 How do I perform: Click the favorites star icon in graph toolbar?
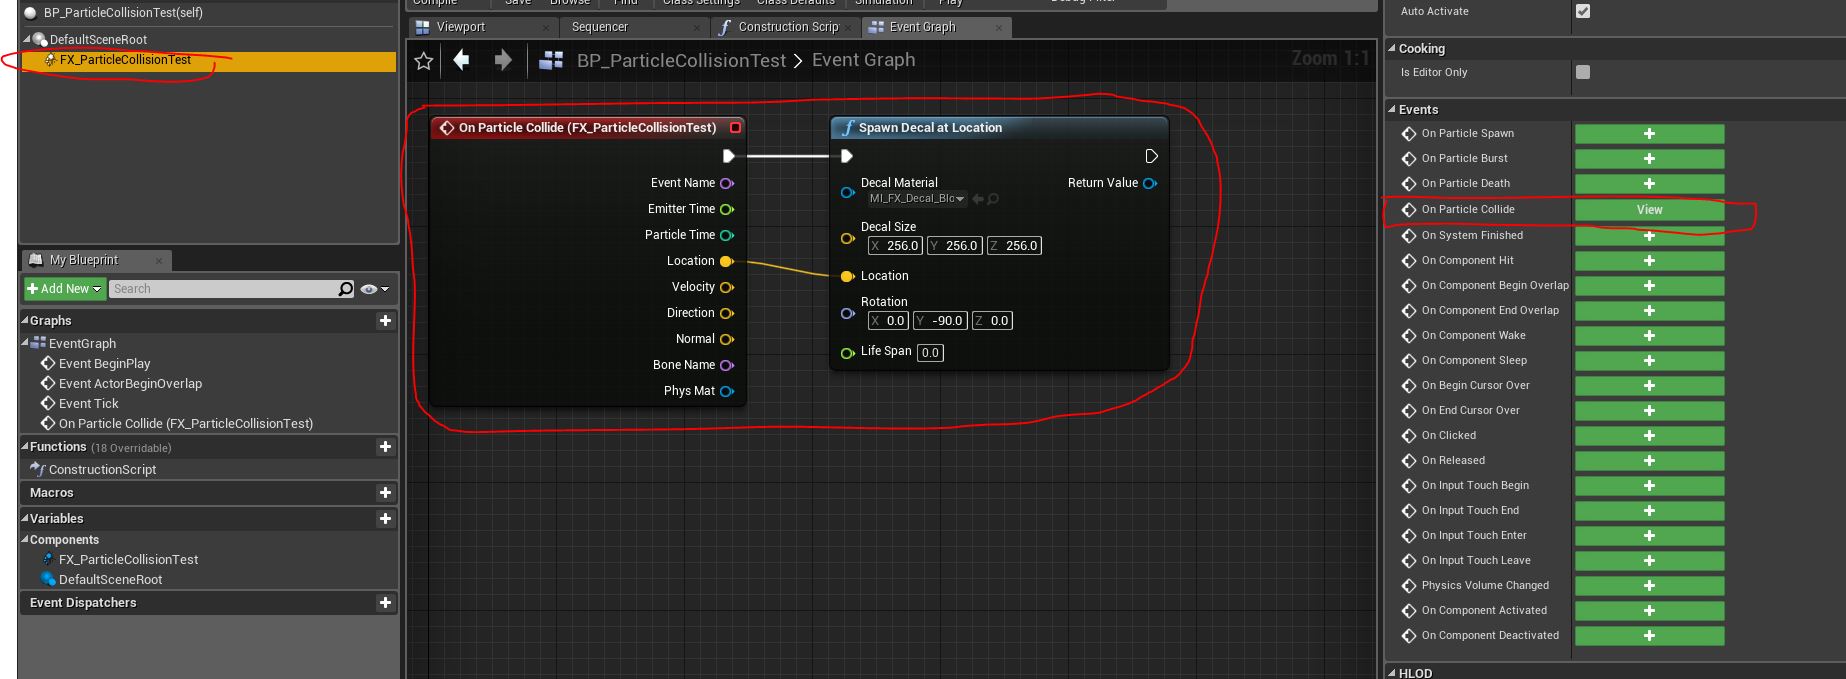423,61
